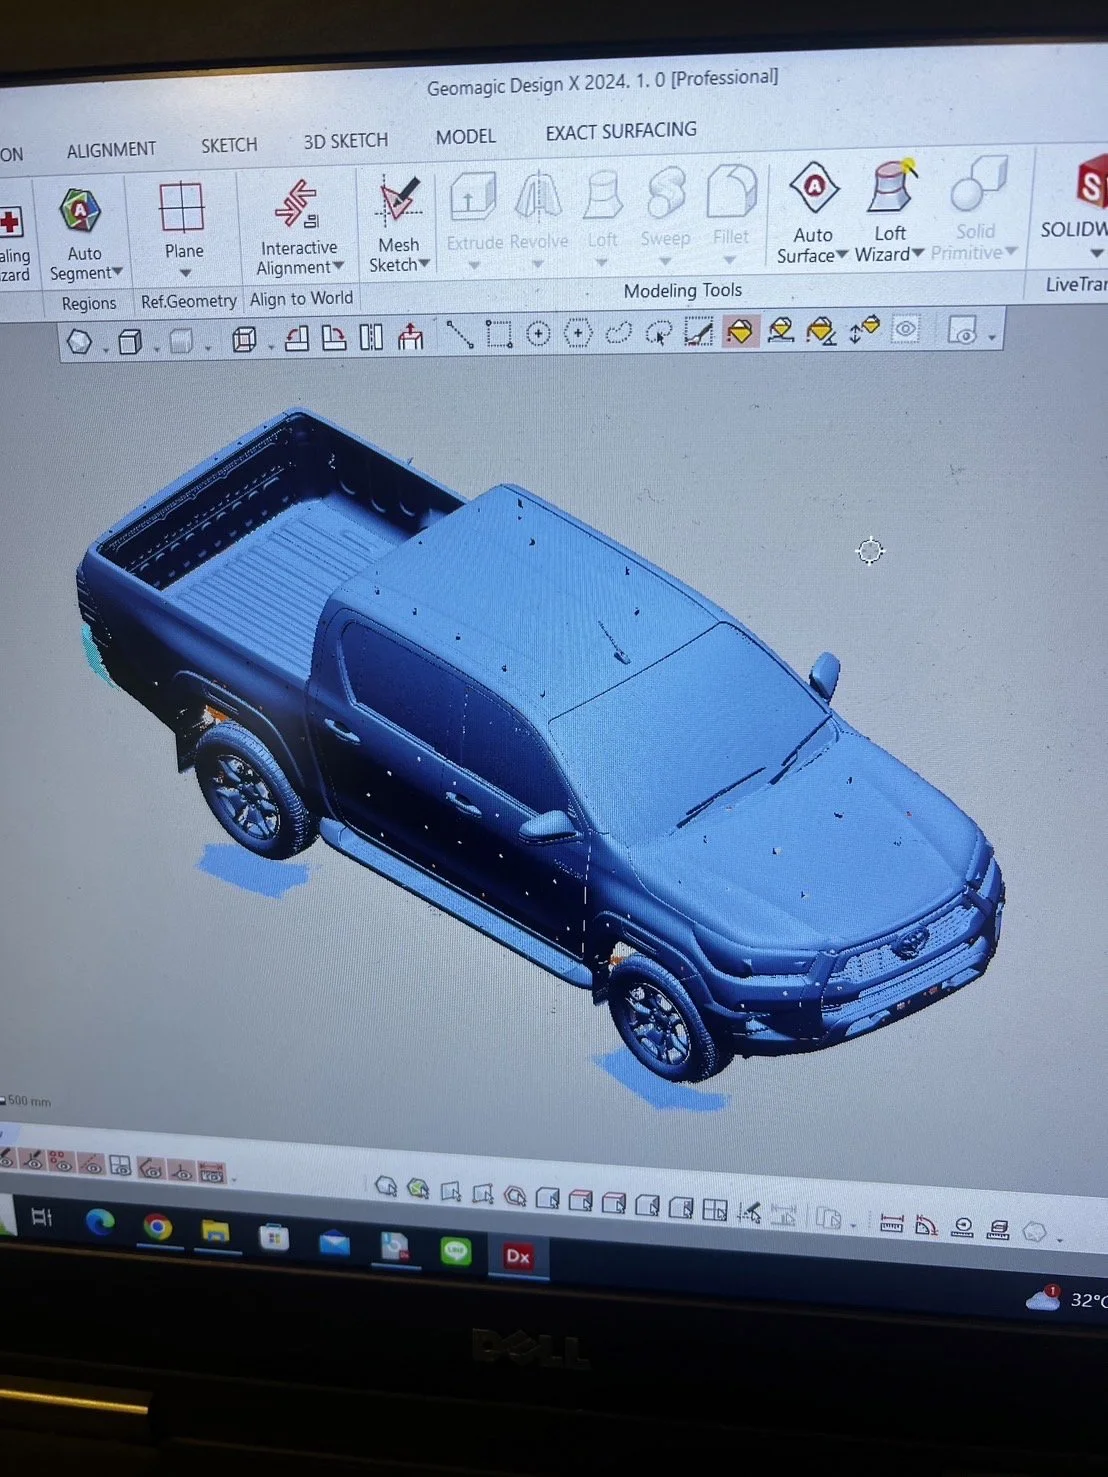Expand the Auto Surface dropdown arrow
Image resolution: width=1108 pixels, height=1477 pixels.
tap(842, 255)
